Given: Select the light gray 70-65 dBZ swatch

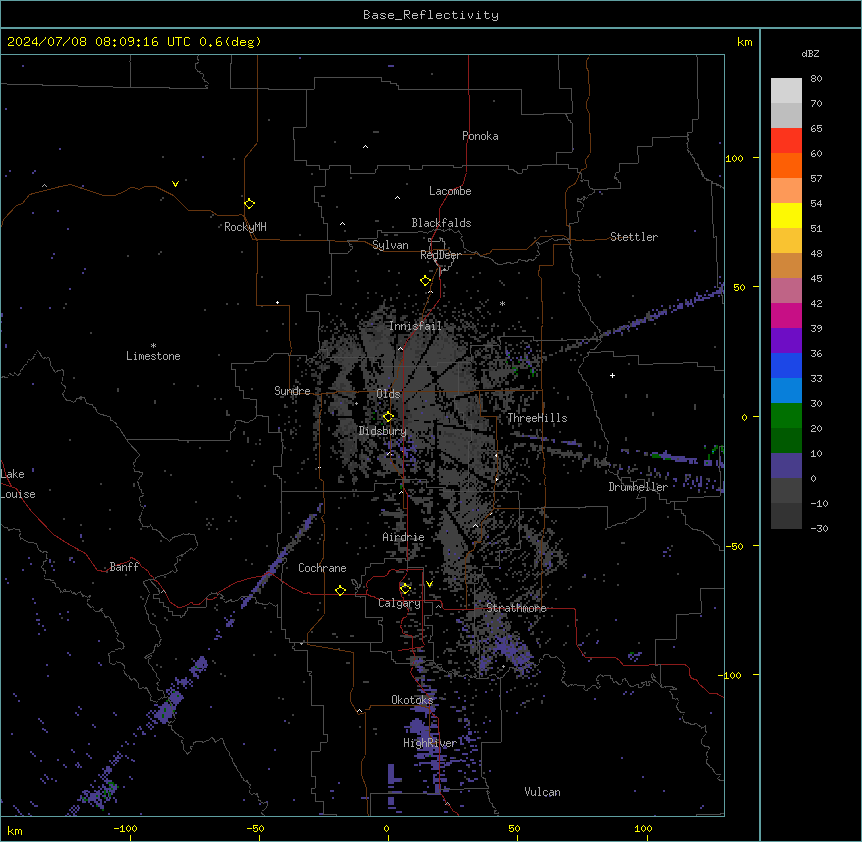Looking at the screenshot, I should click(x=786, y=115).
